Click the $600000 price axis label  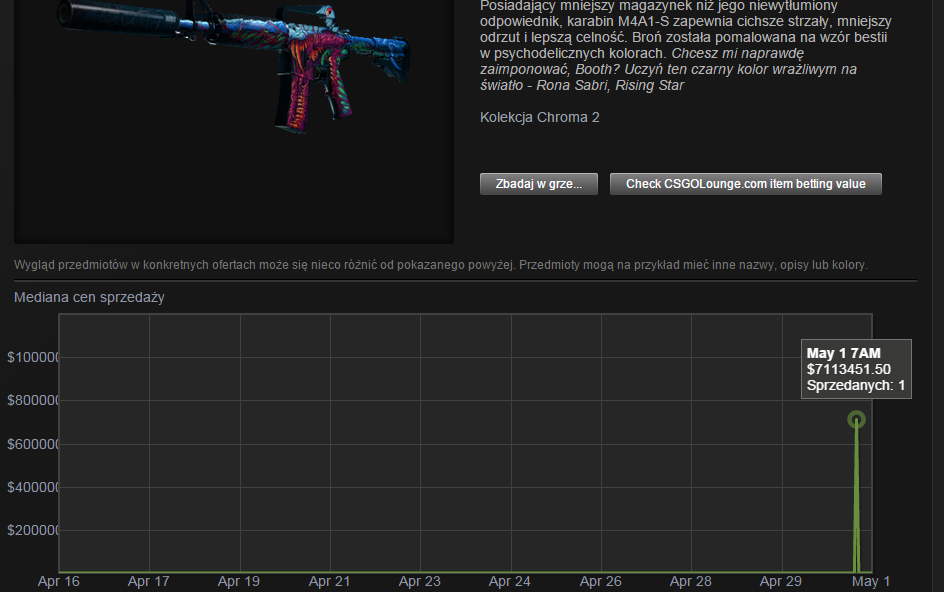tap(33, 444)
